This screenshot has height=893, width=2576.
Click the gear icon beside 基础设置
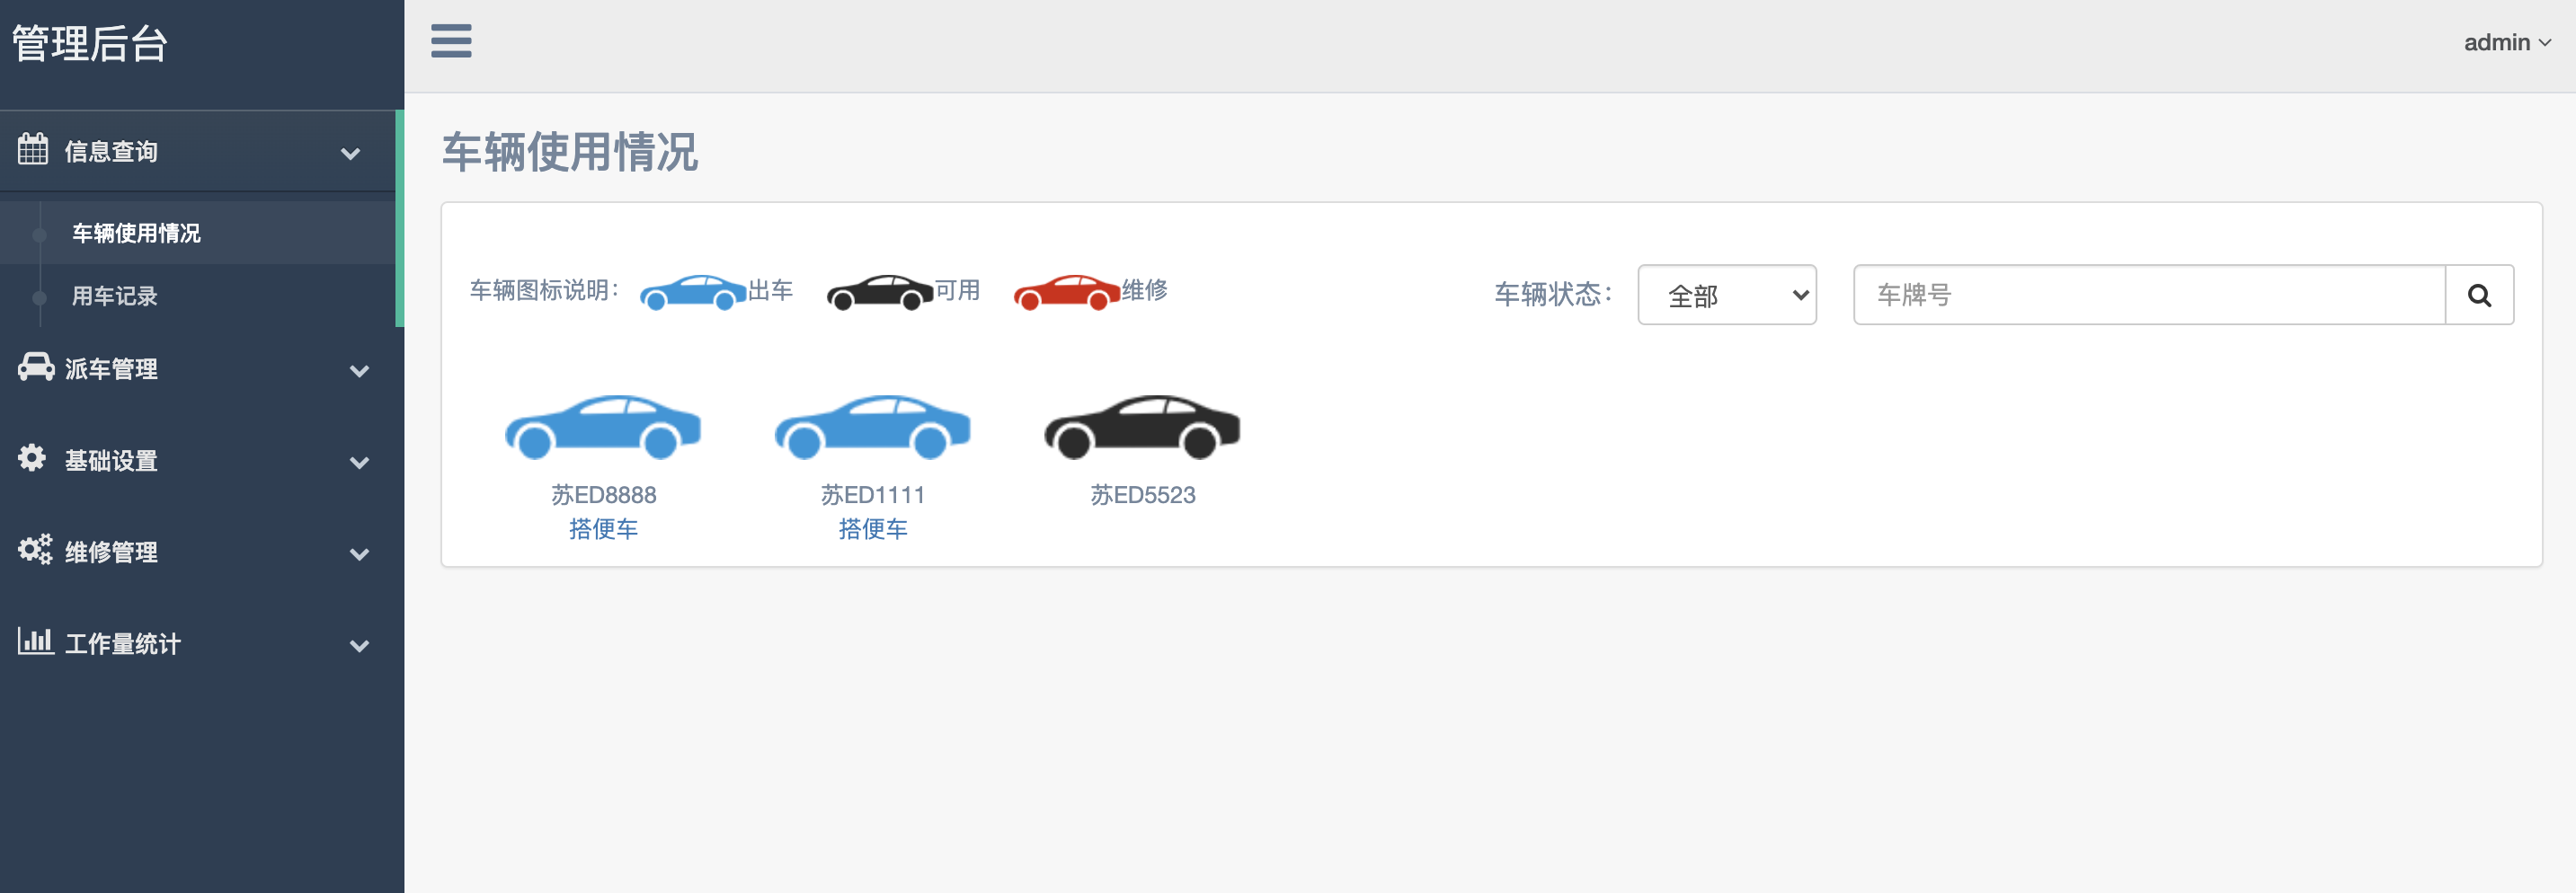tap(32, 458)
